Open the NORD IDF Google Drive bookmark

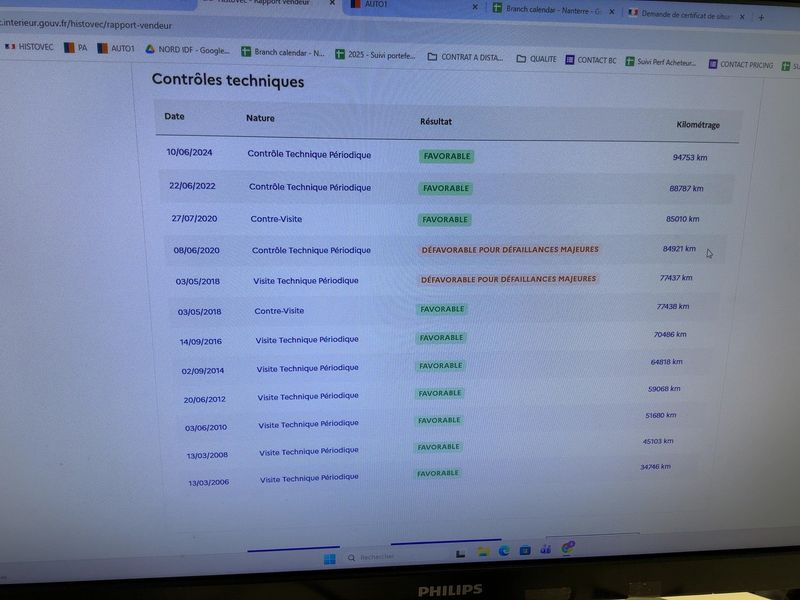pyautogui.click(x=187, y=49)
